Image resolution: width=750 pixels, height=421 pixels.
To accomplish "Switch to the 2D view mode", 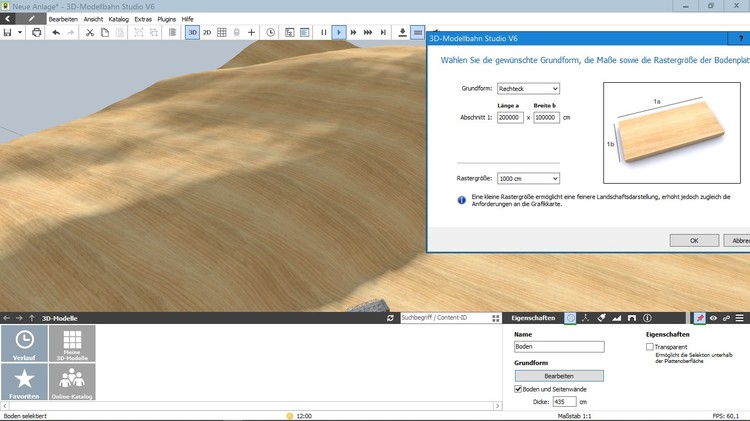I will pyautogui.click(x=207, y=32).
